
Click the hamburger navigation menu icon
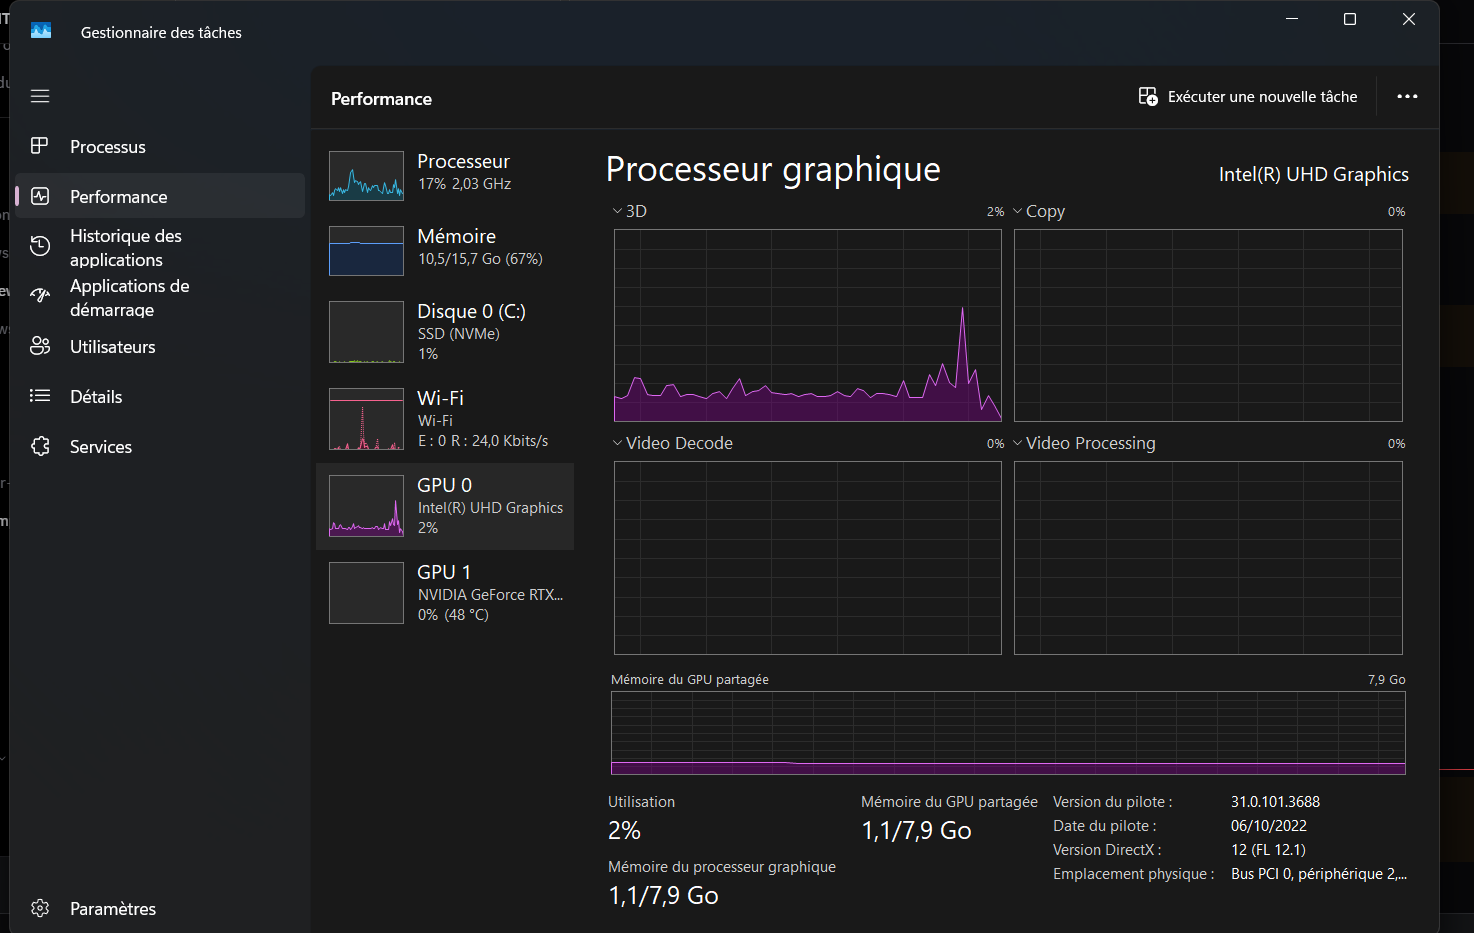point(40,96)
